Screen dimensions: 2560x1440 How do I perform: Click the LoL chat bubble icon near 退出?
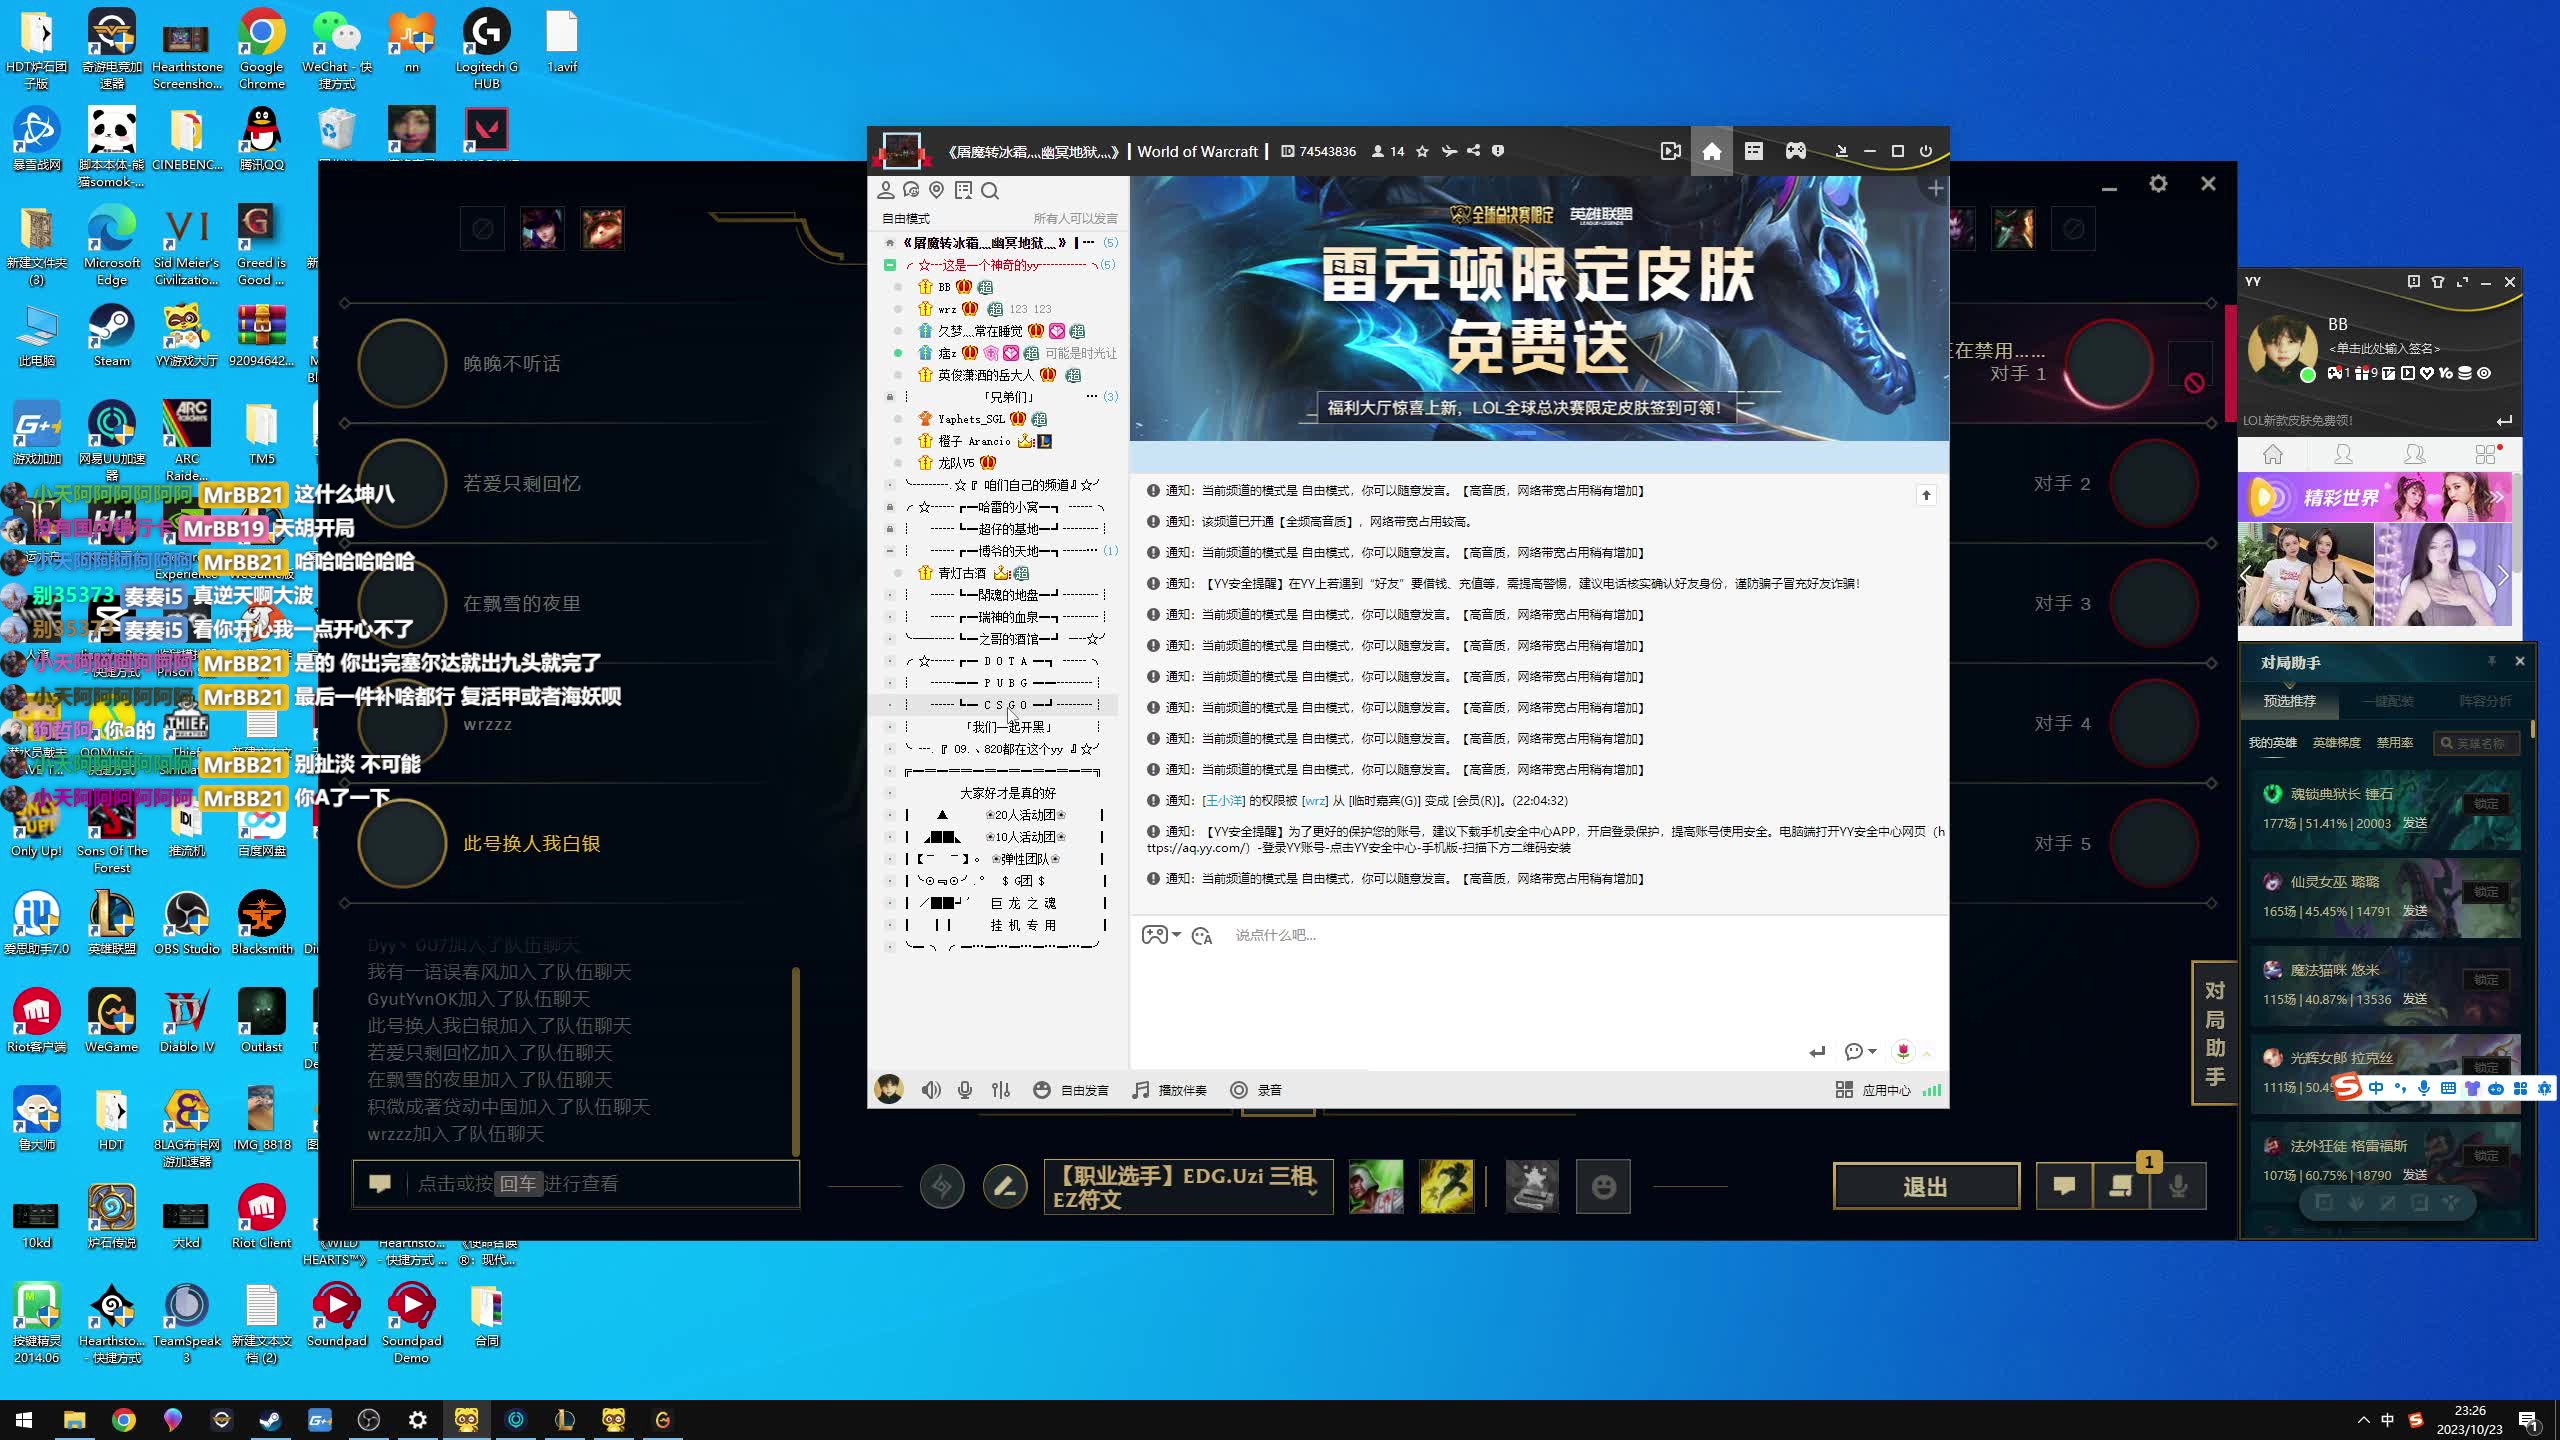point(2064,1187)
